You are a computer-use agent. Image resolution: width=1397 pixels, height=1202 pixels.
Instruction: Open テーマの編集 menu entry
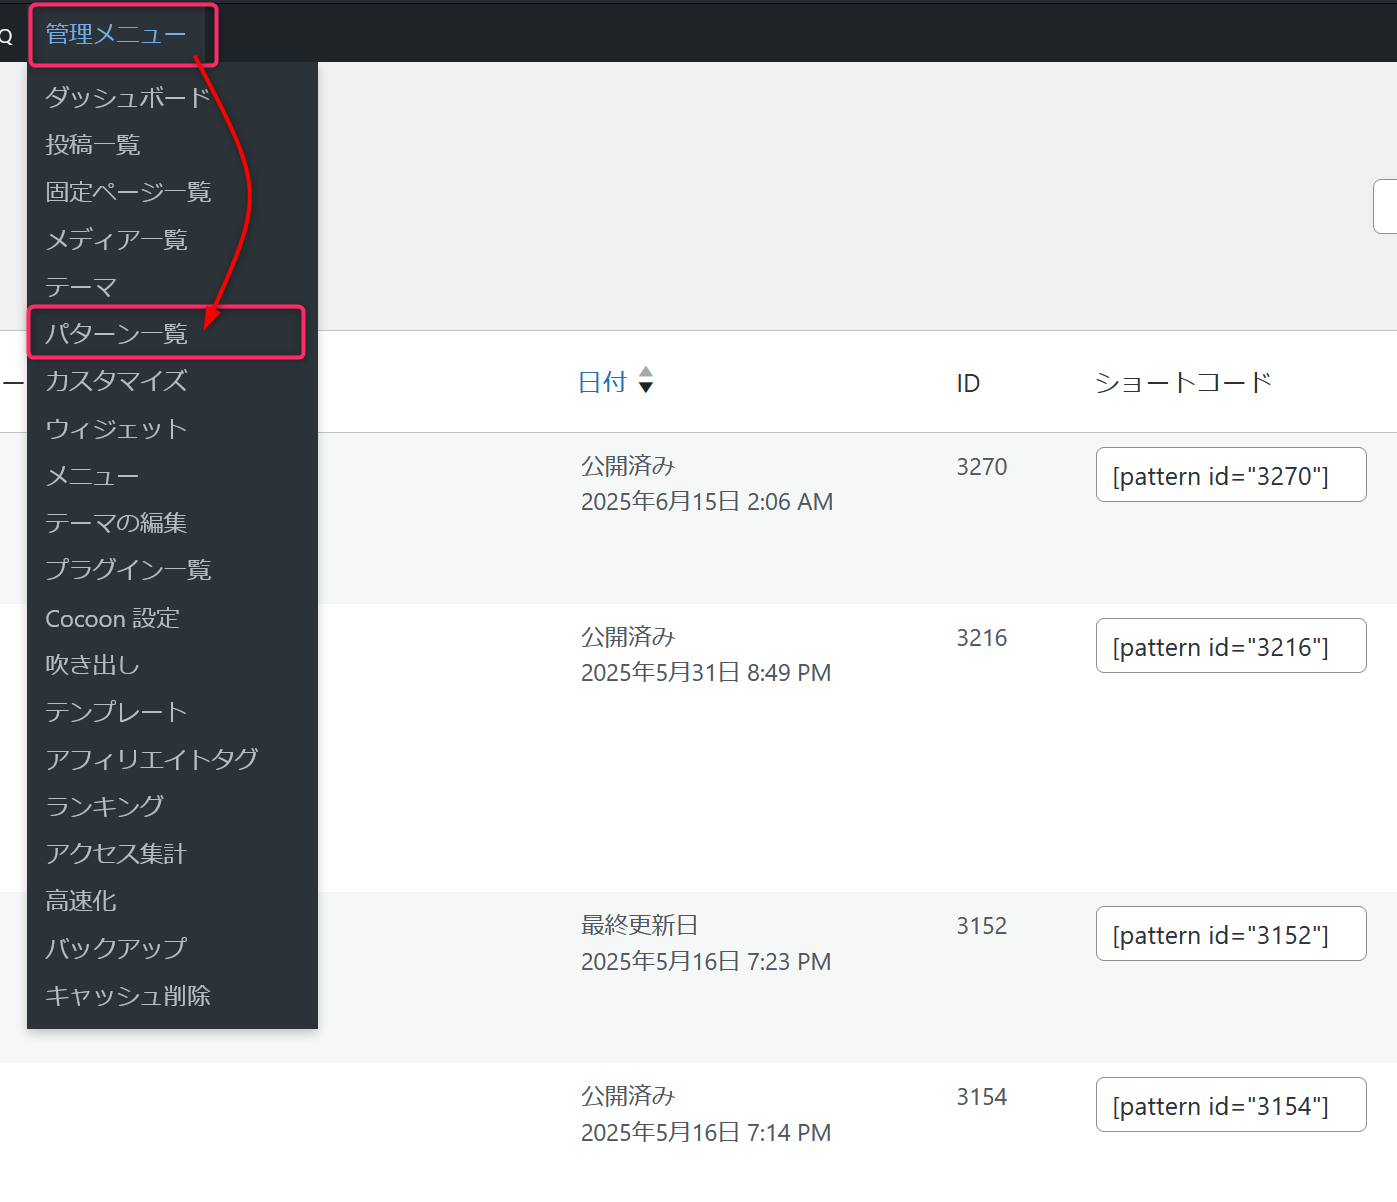point(116,523)
